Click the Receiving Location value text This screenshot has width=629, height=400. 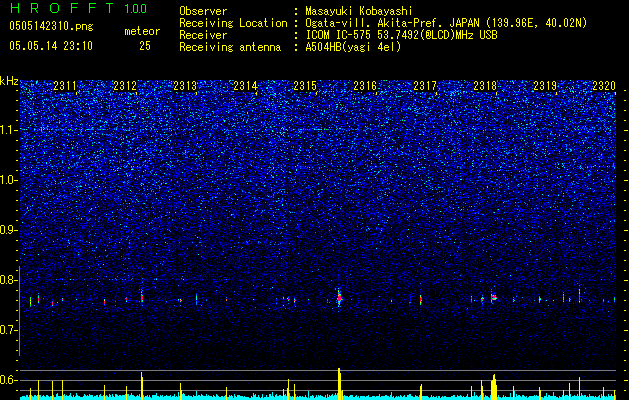448,23
